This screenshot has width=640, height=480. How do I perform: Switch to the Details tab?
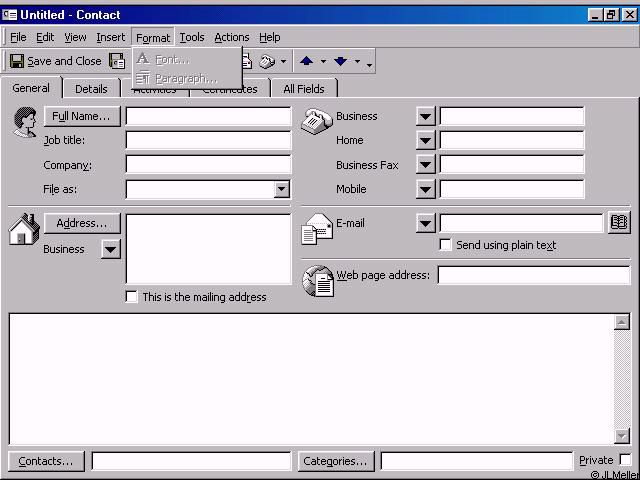click(91, 89)
